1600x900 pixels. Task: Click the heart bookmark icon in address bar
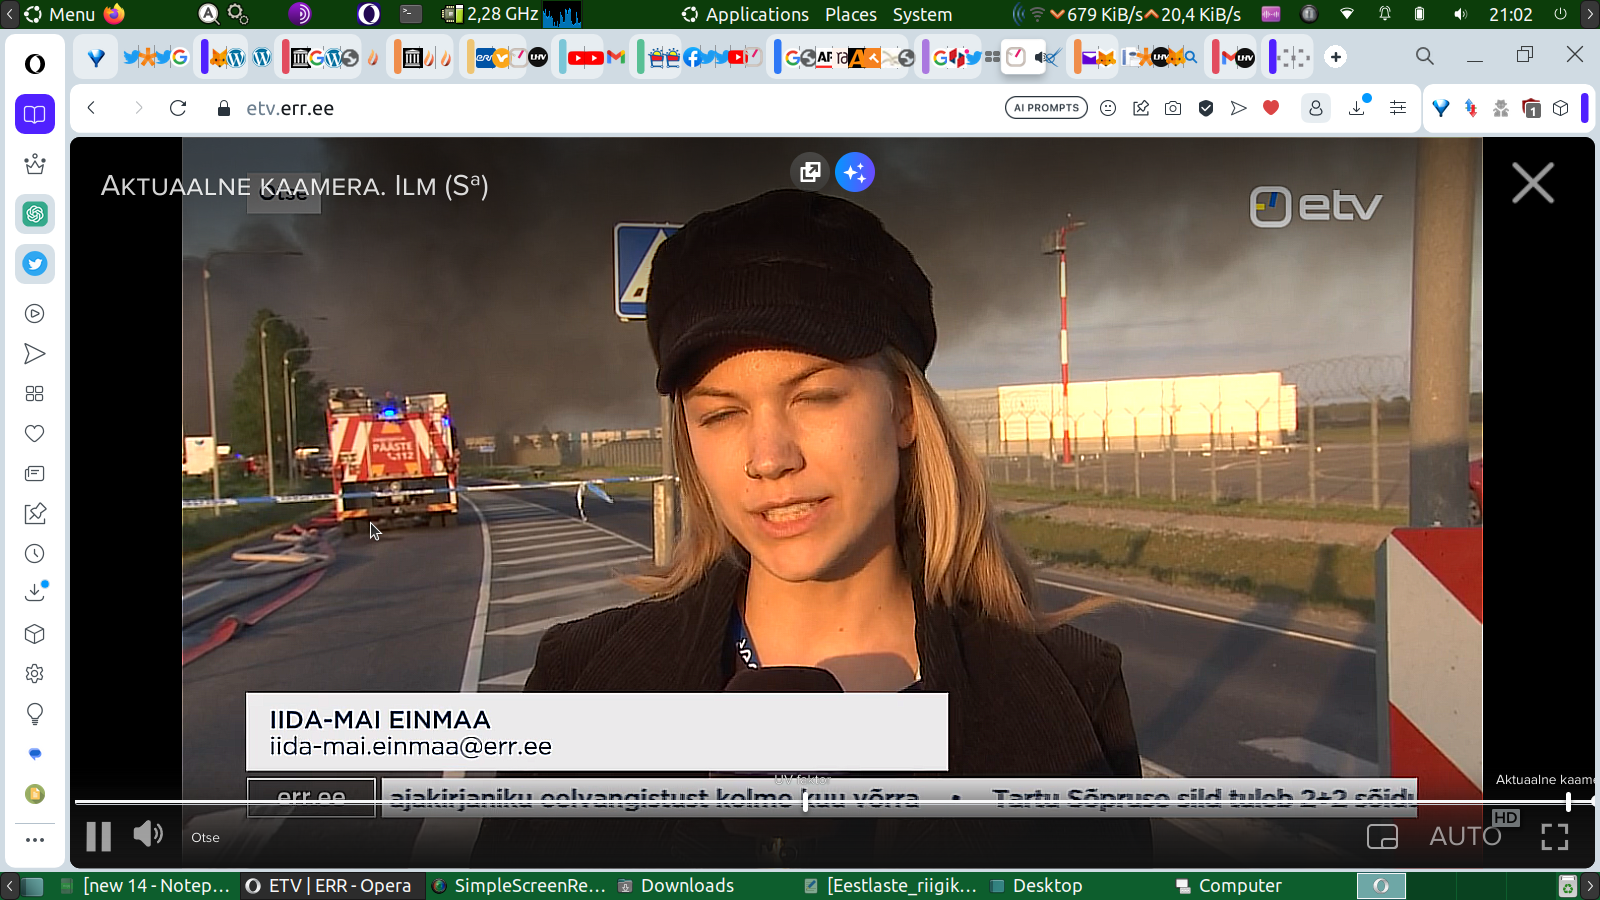[x=1271, y=108]
